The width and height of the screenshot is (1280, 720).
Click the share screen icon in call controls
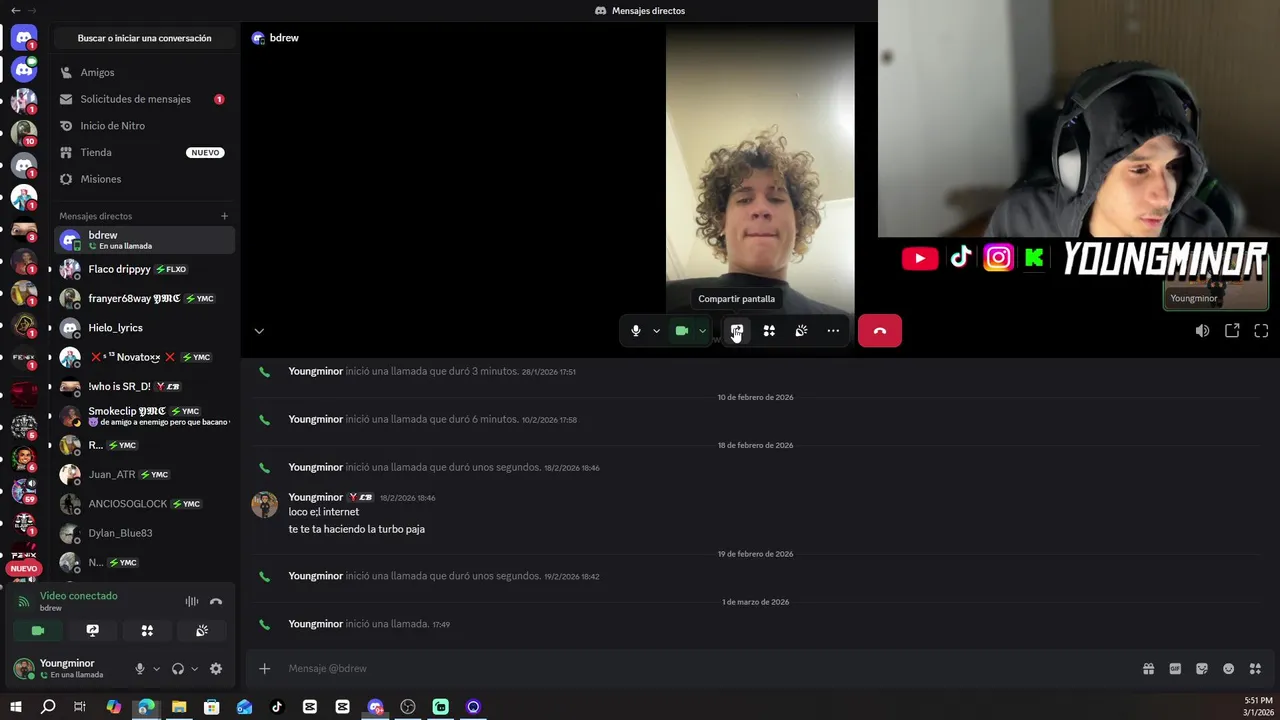[x=736, y=331]
